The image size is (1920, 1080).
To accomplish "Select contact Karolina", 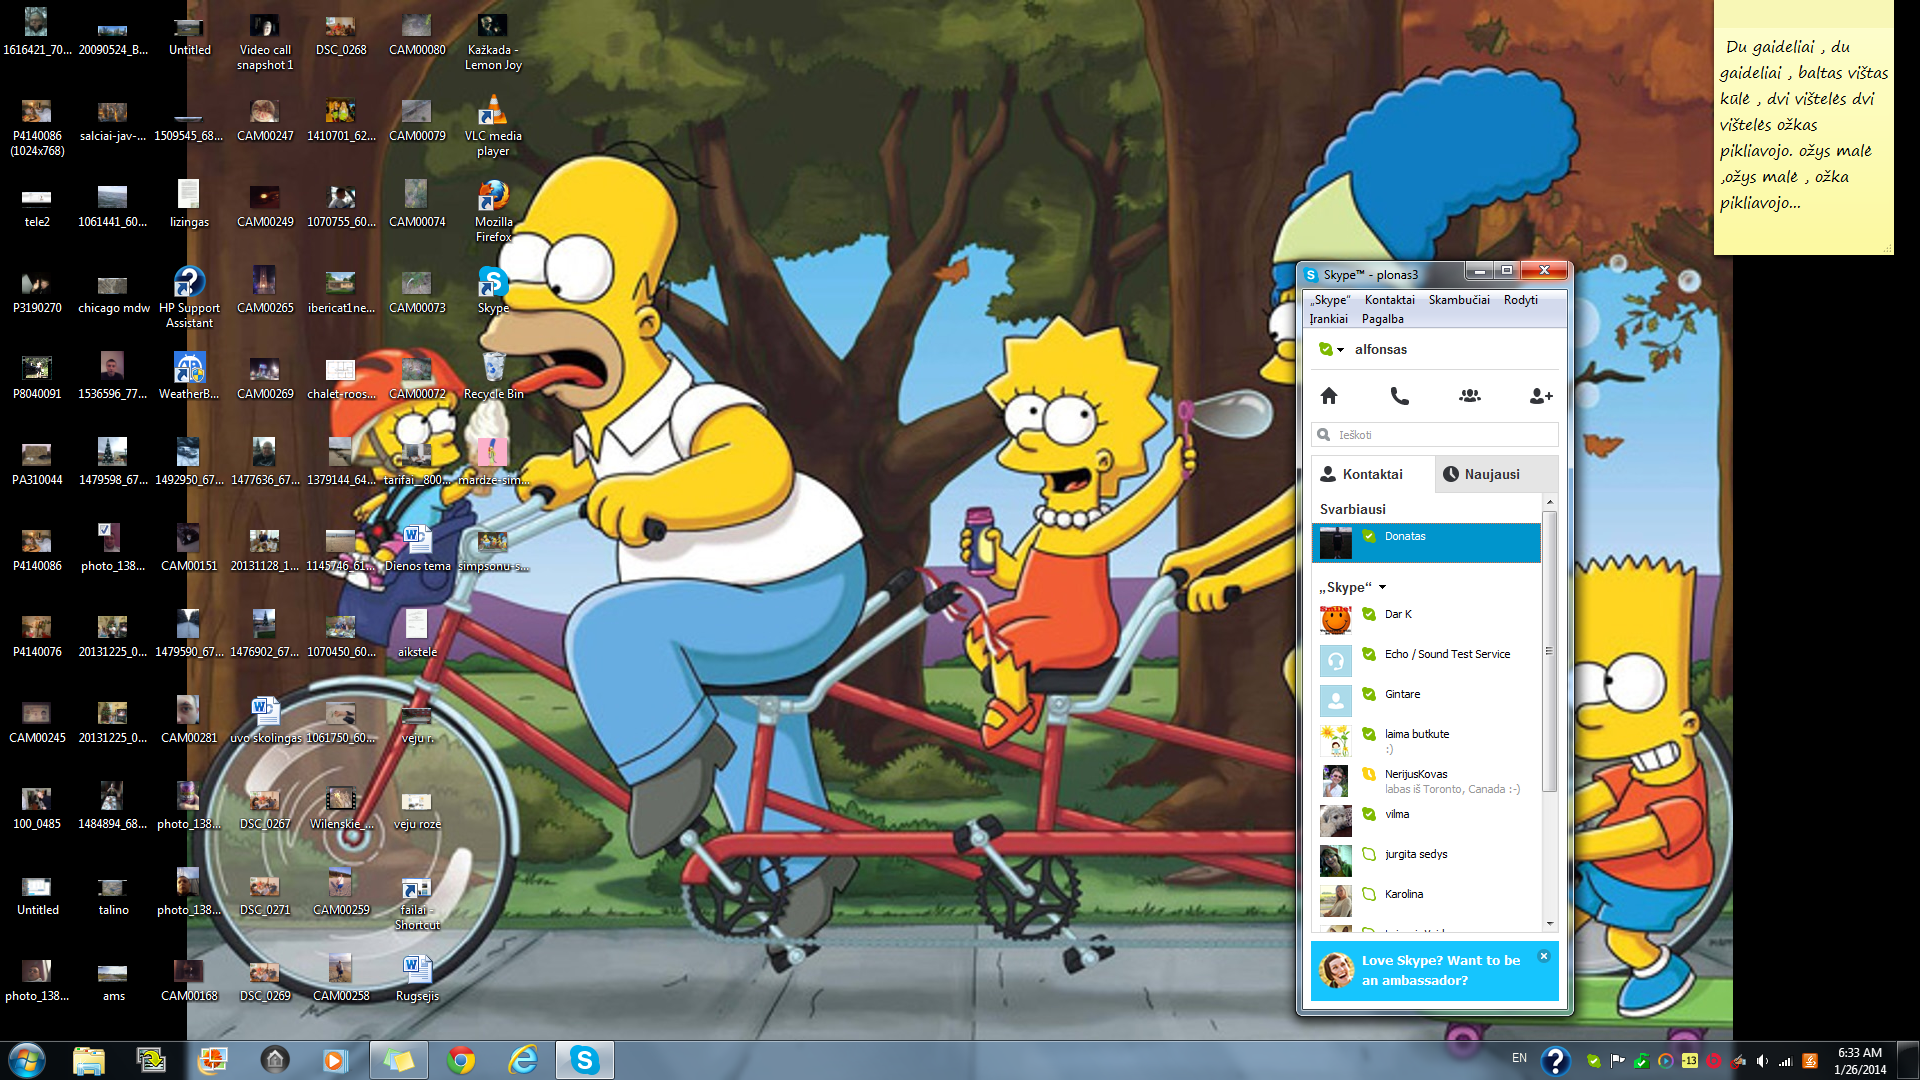I will click(1426, 900).
